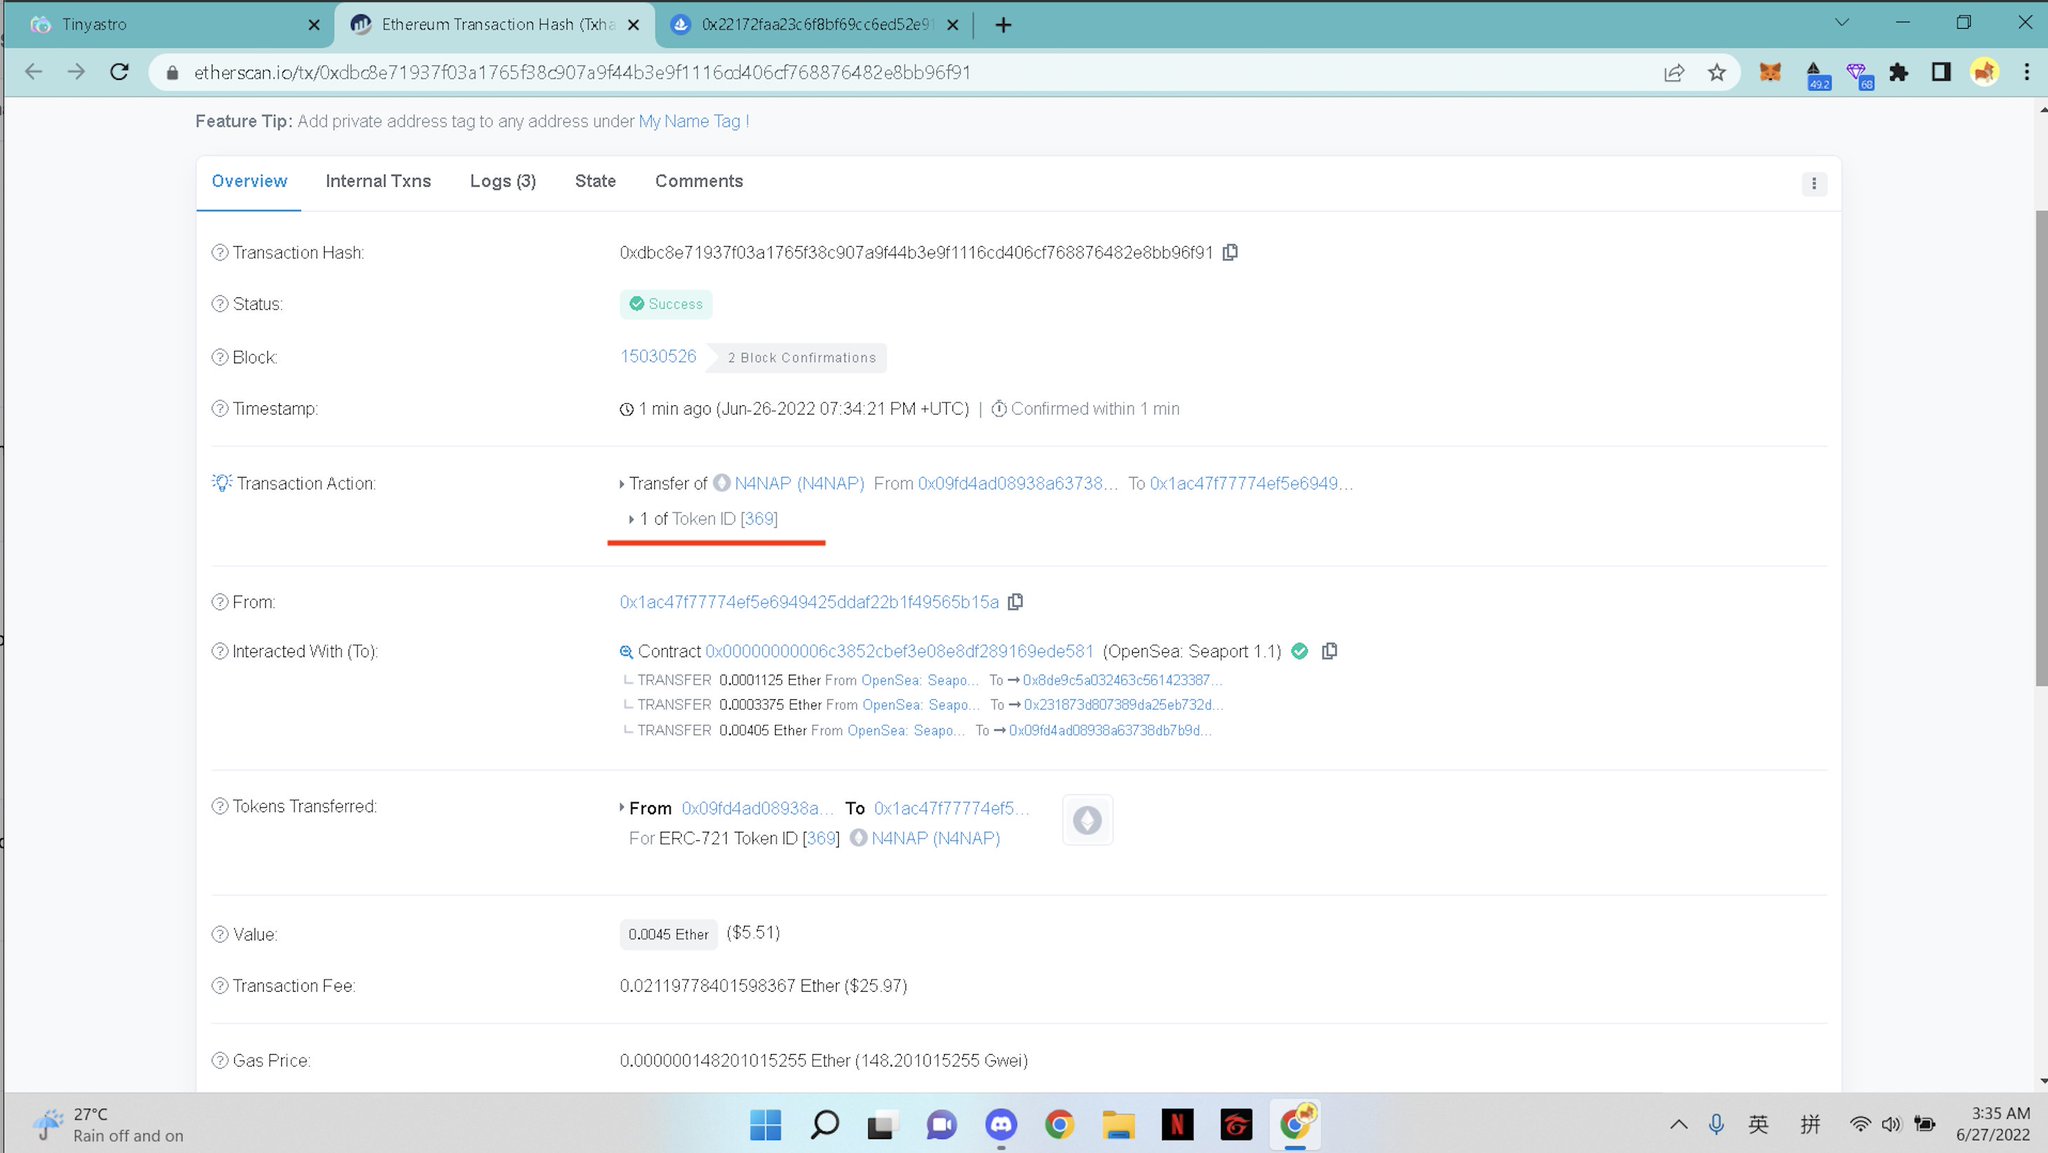
Task: Click the help icon next to Transaction Fee
Action: [220, 985]
